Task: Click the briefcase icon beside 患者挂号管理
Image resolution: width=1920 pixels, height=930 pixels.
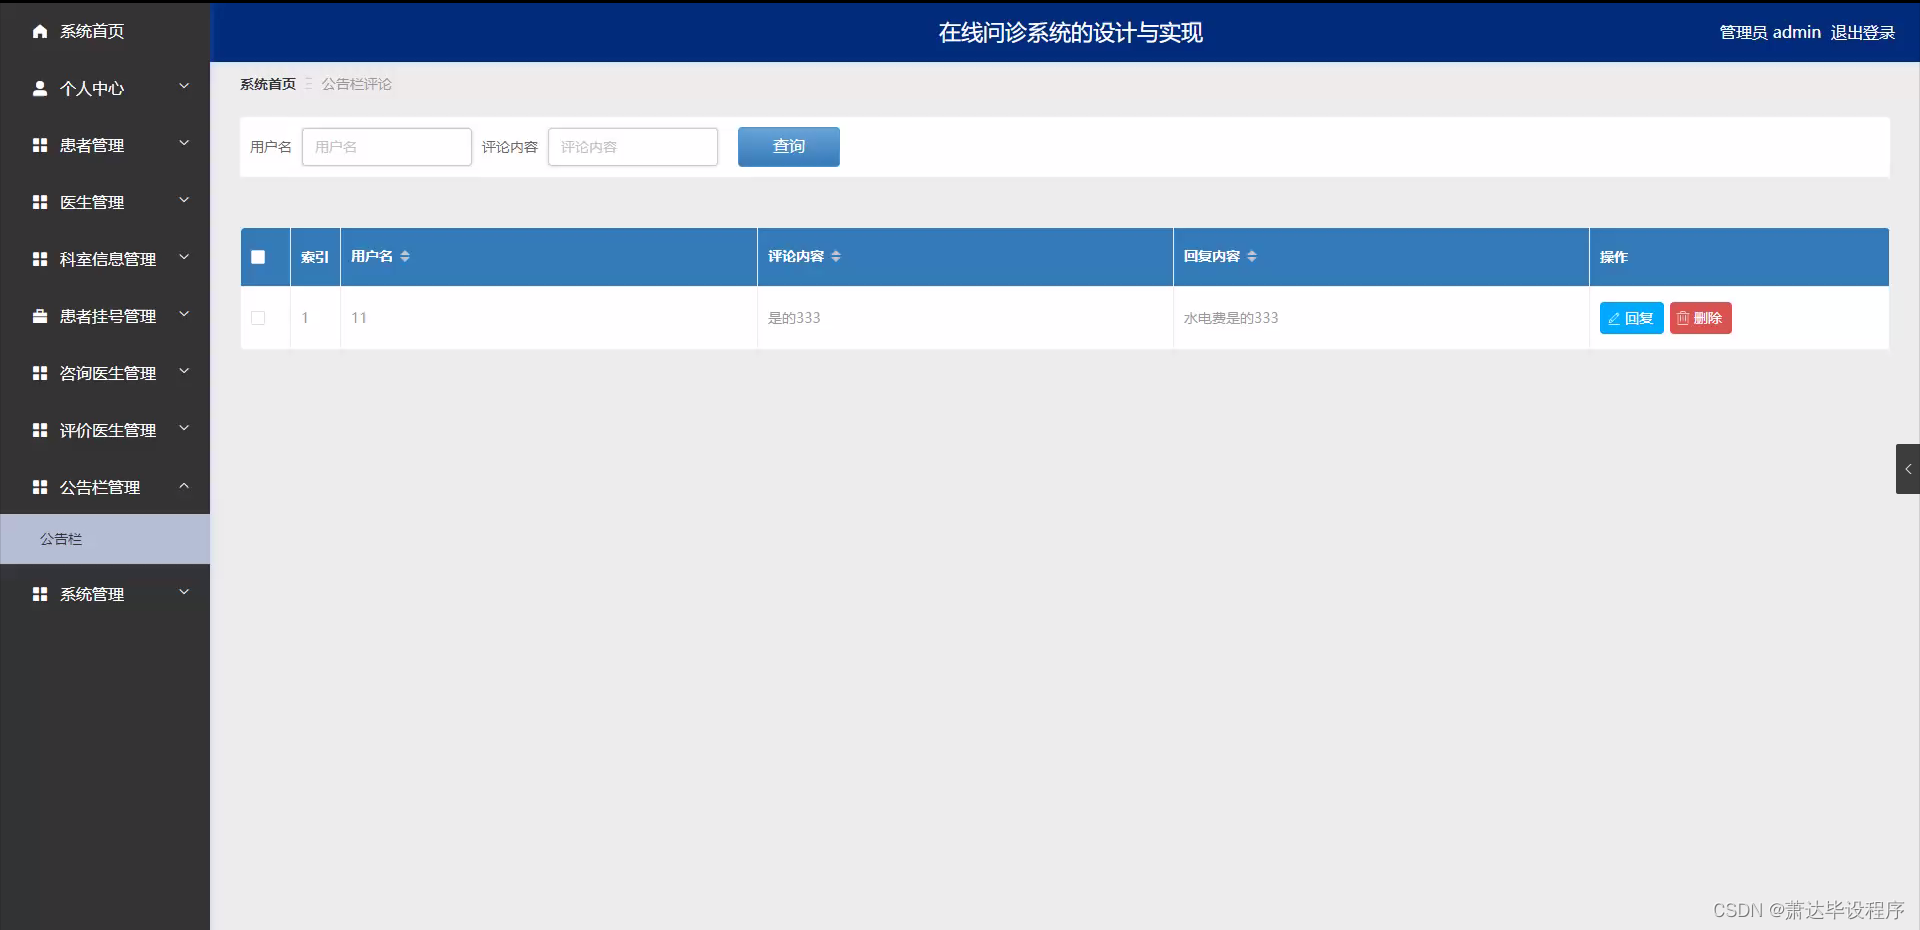Action: click(40, 316)
